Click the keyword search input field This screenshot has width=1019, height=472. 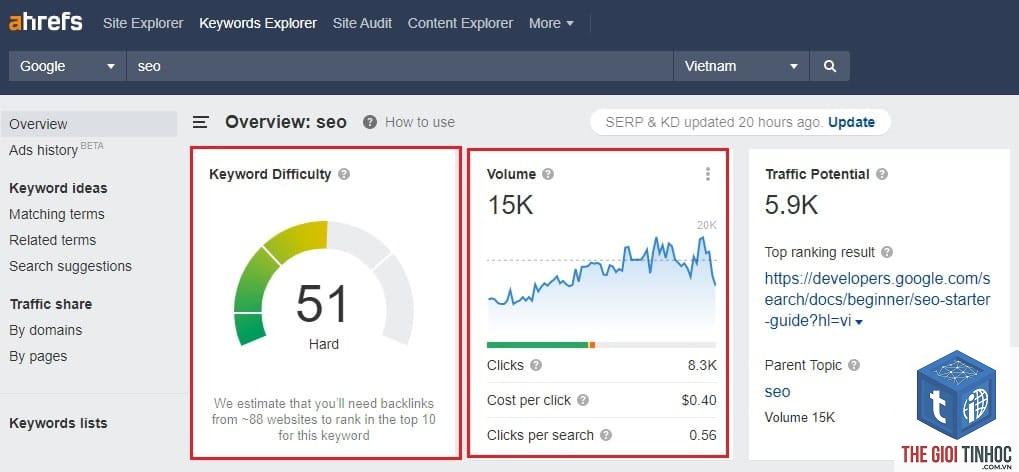[400, 66]
